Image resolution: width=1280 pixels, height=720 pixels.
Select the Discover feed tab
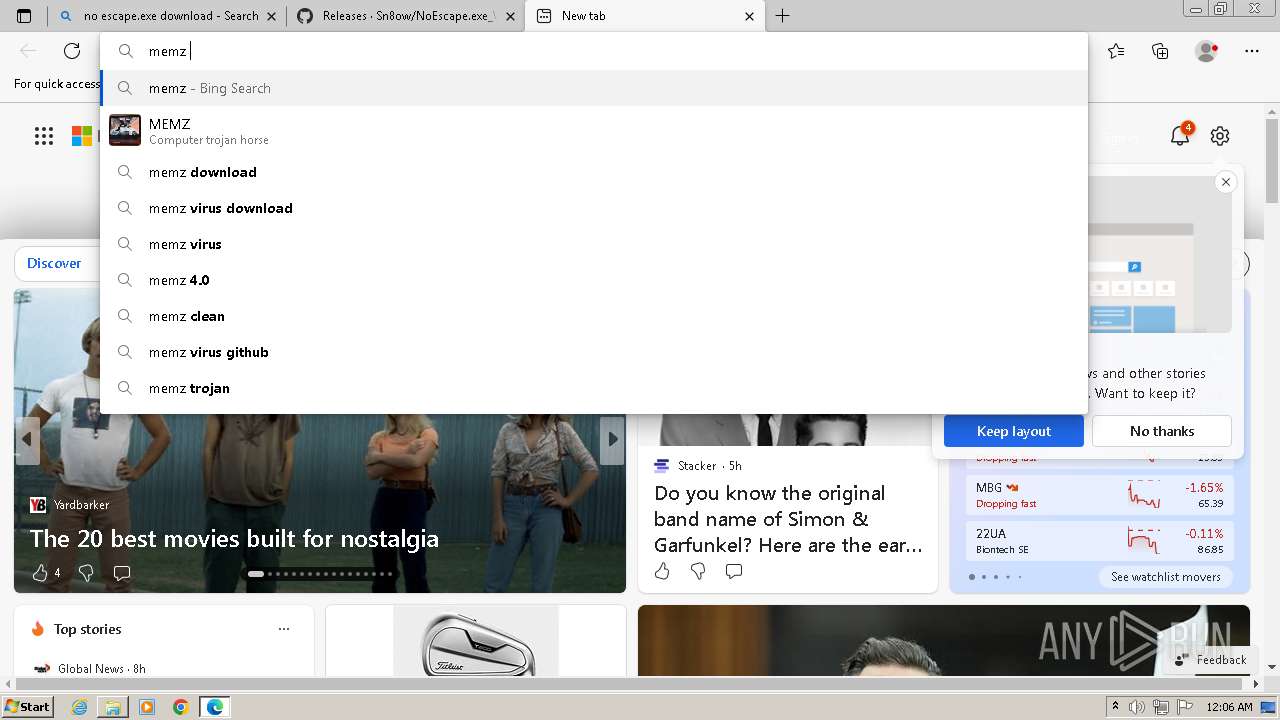coord(54,263)
